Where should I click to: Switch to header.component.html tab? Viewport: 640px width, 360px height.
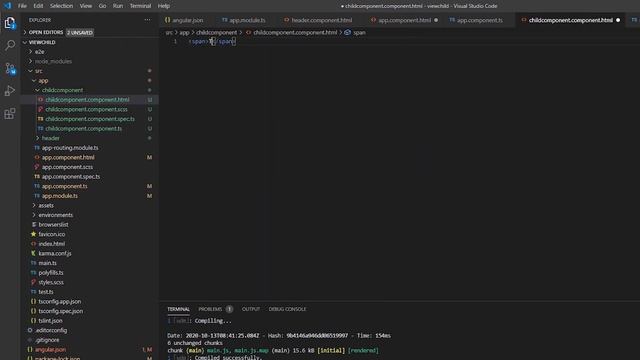point(318,20)
